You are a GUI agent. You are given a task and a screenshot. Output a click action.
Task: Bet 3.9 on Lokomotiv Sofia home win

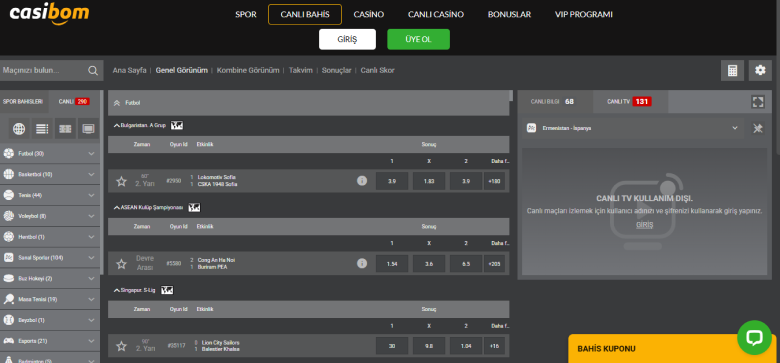[392, 181]
